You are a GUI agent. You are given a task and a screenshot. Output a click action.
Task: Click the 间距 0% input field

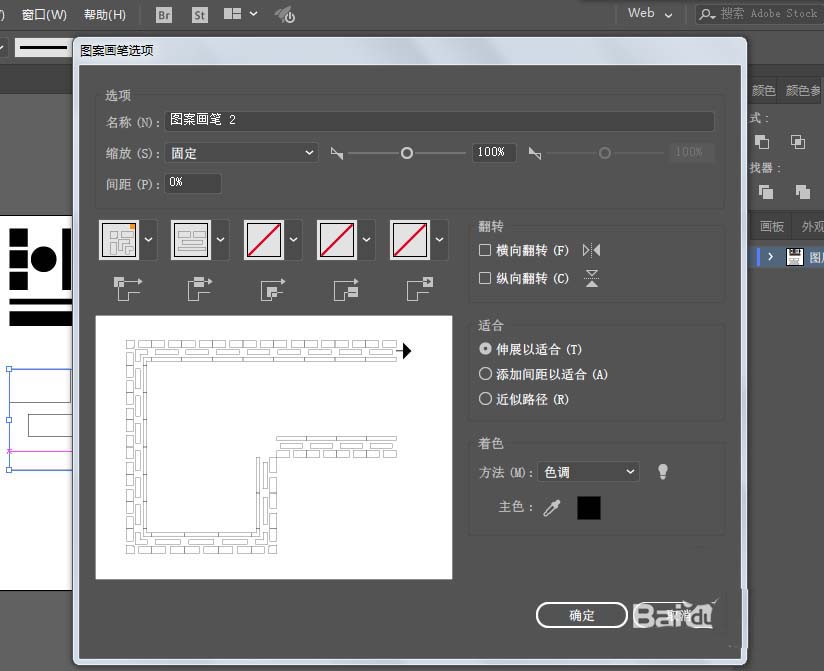(x=193, y=183)
